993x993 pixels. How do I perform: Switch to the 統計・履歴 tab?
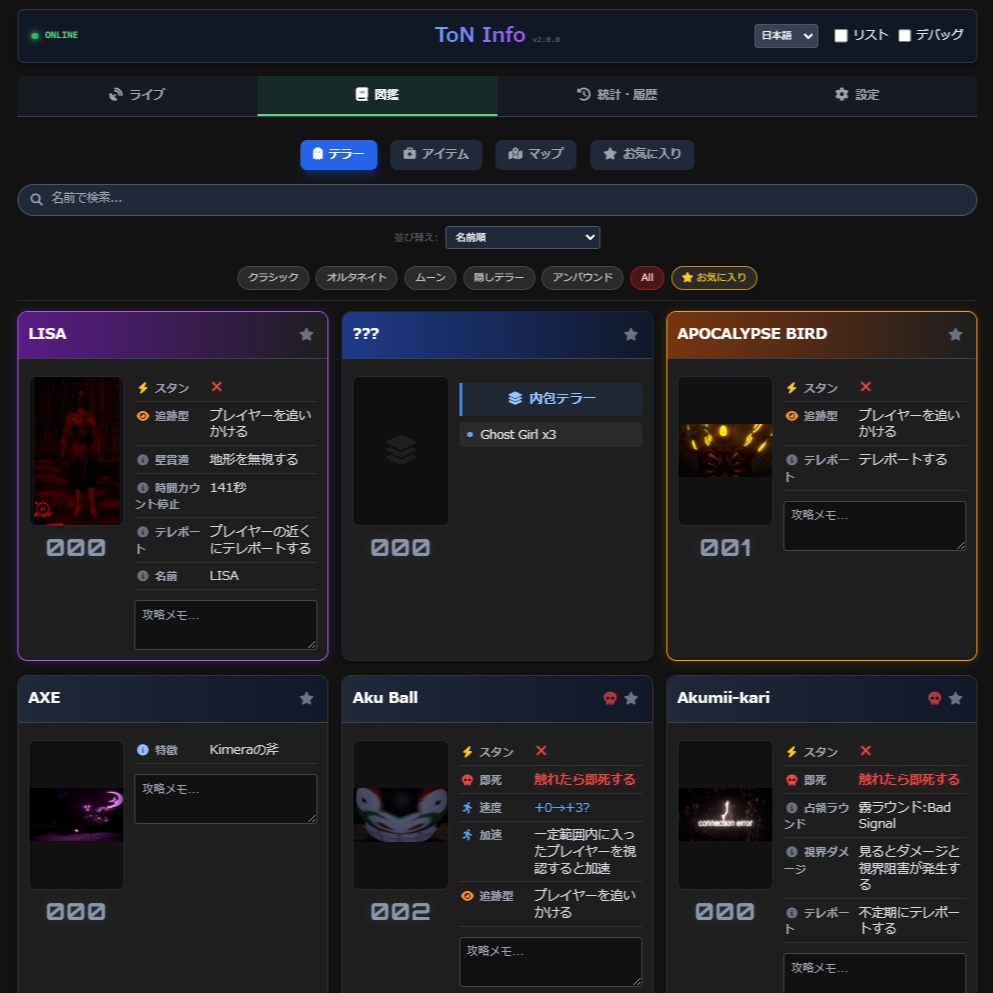point(617,94)
